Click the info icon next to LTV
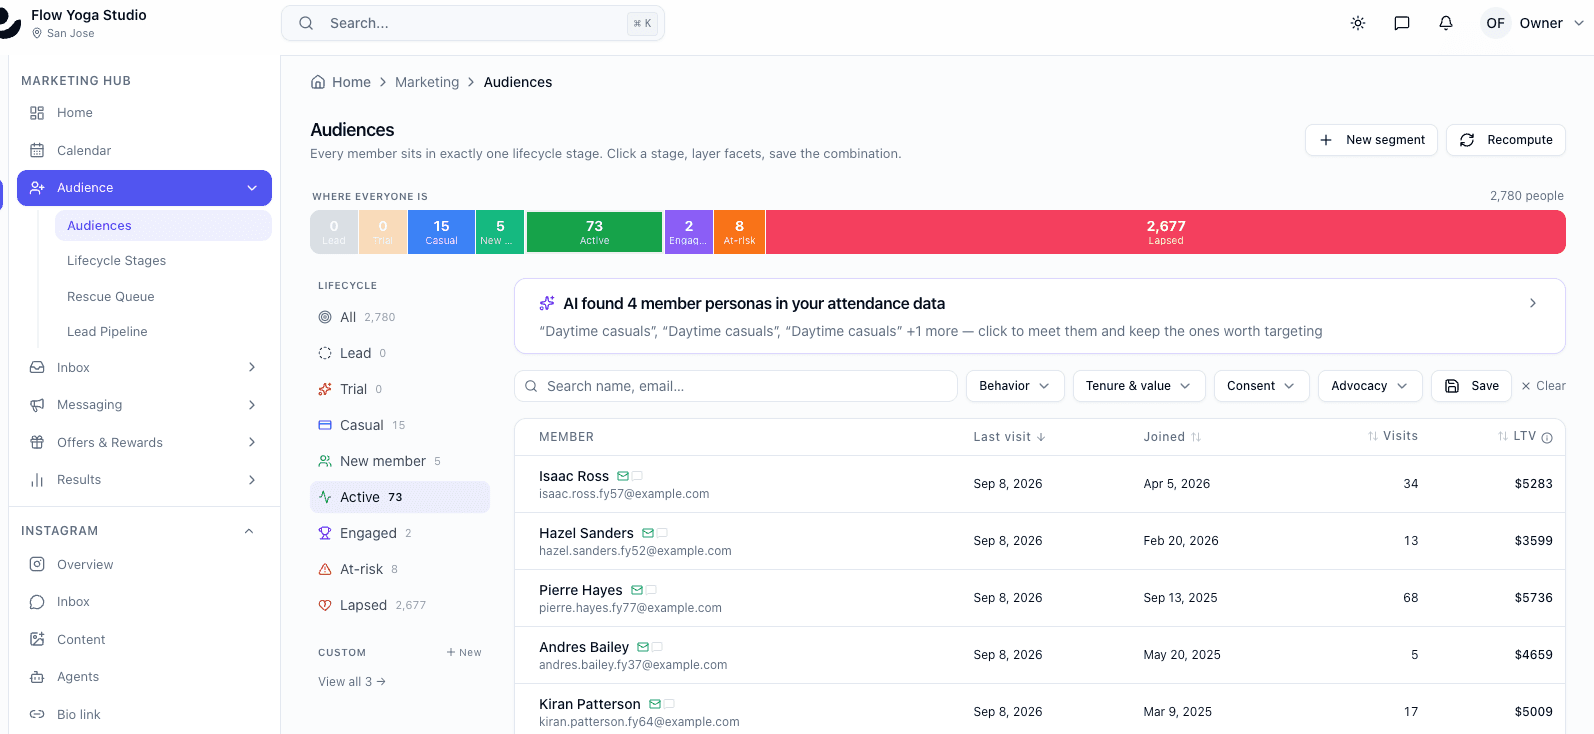The height and width of the screenshot is (734, 1594). click(x=1547, y=437)
